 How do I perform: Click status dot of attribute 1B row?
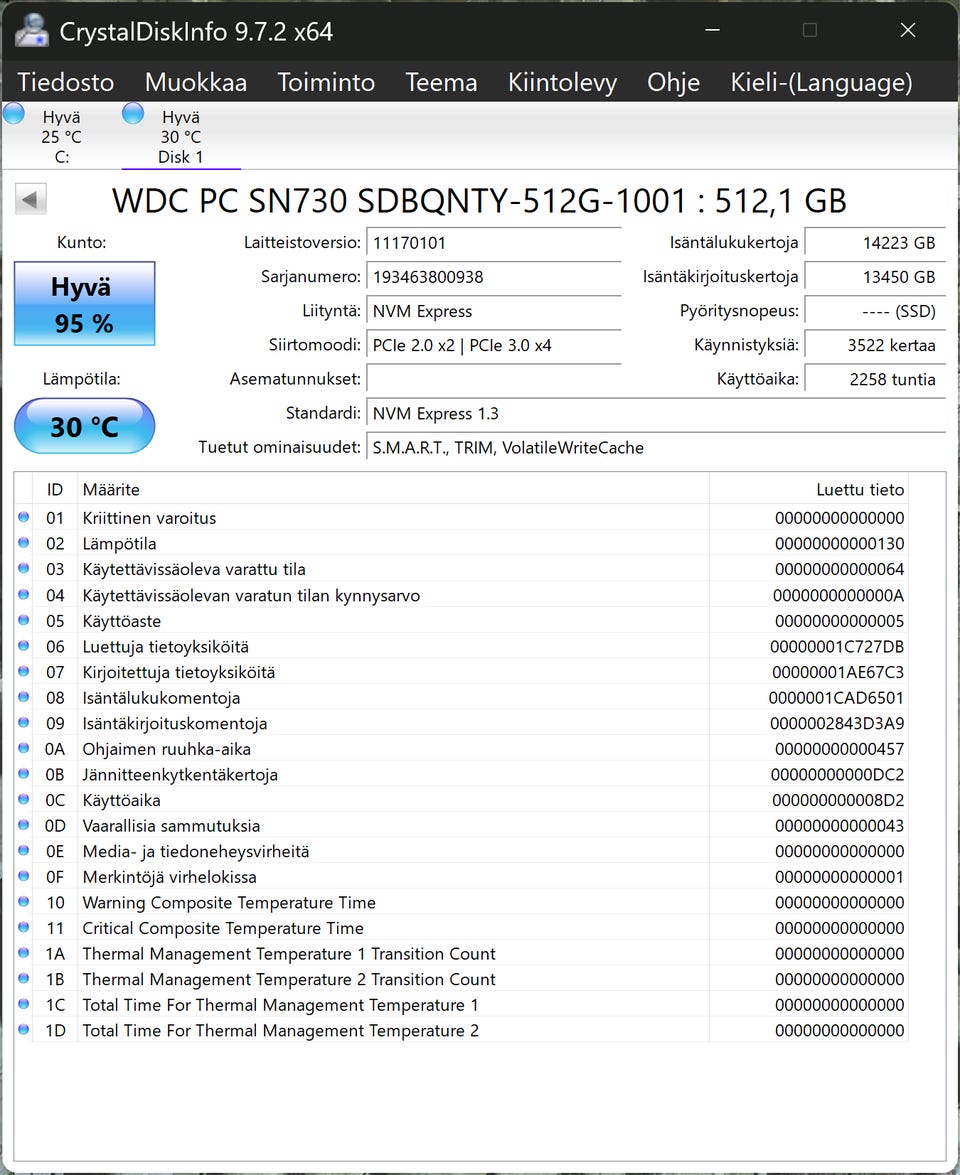coord(24,979)
